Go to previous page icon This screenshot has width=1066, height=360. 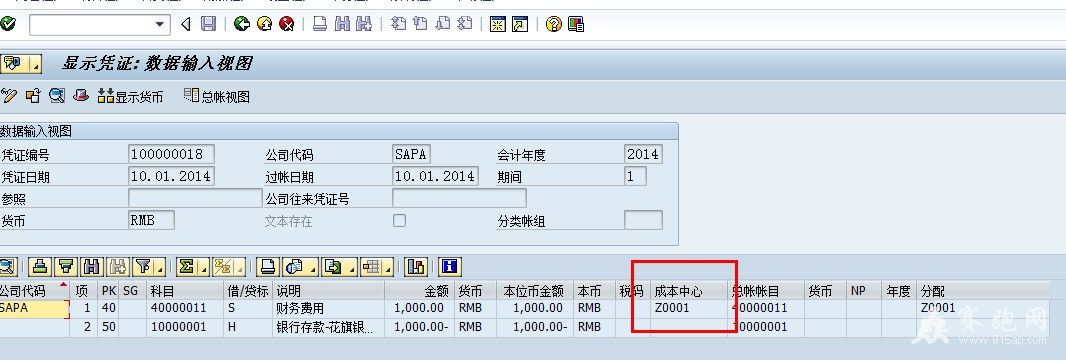tap(421, 24)
